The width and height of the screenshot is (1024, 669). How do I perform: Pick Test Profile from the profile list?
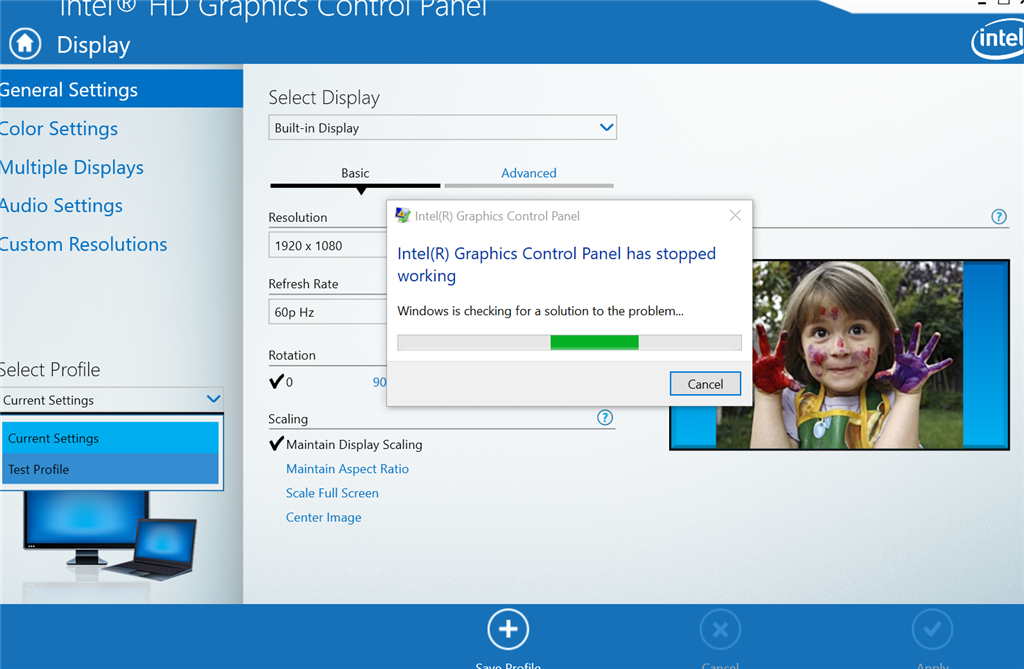click(110, 469)
